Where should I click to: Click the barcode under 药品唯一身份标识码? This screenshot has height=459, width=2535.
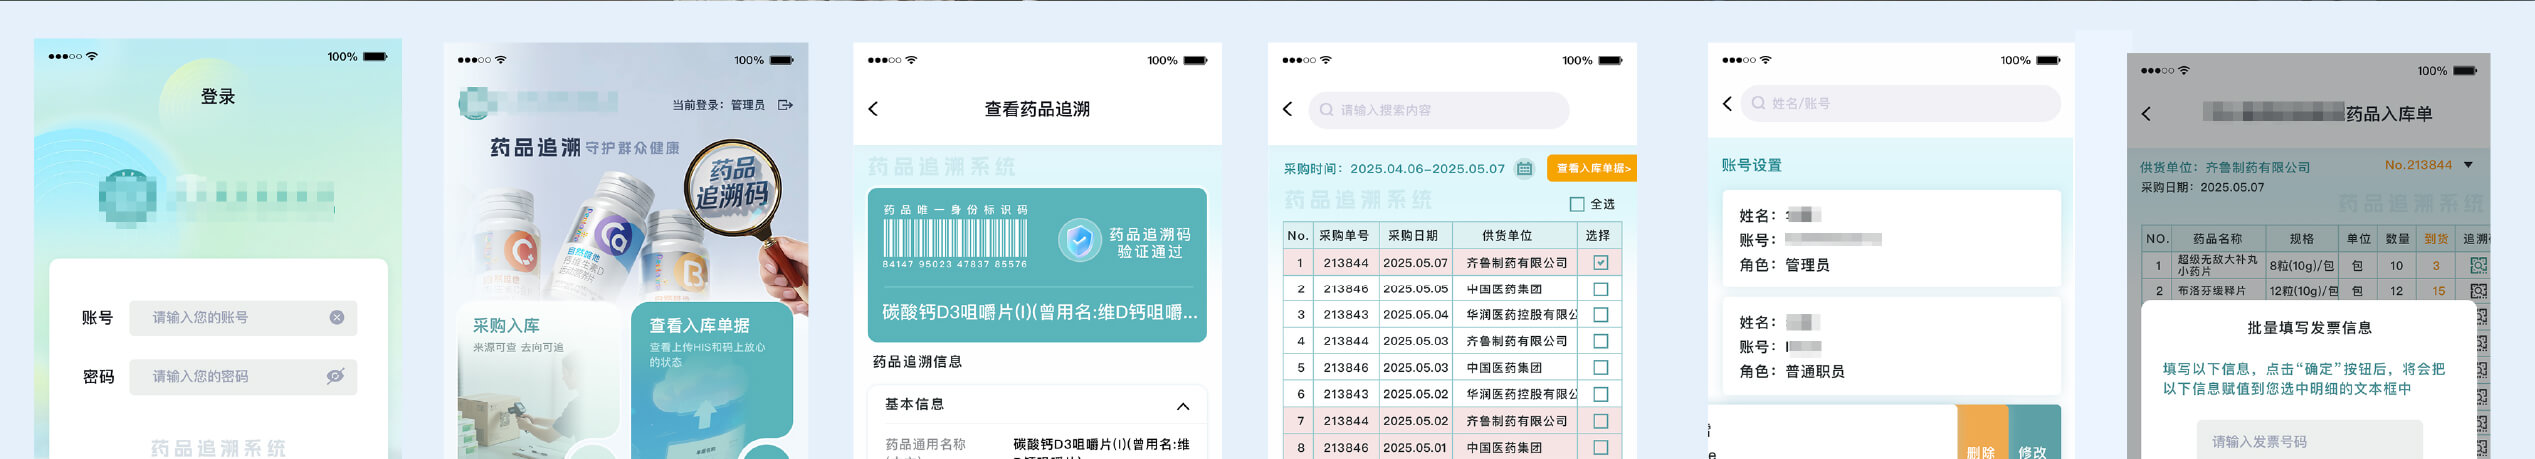954,239
